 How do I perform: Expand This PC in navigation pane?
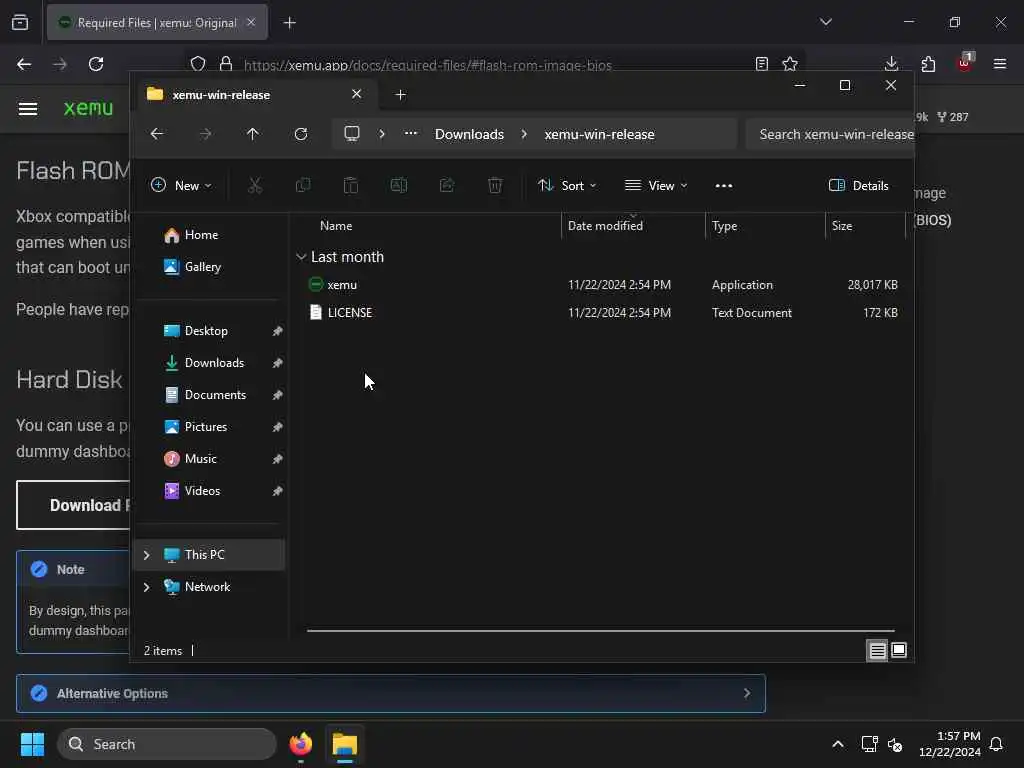click(146, 555)
